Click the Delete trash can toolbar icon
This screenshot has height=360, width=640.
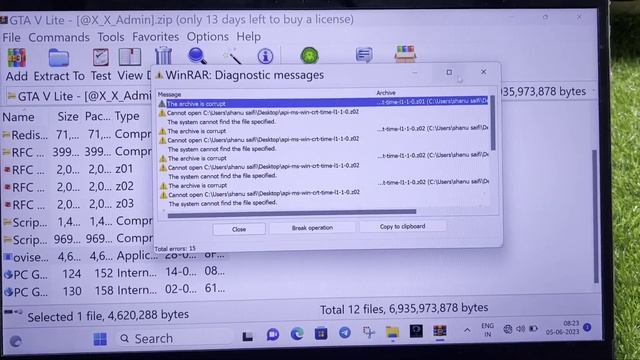163,56
